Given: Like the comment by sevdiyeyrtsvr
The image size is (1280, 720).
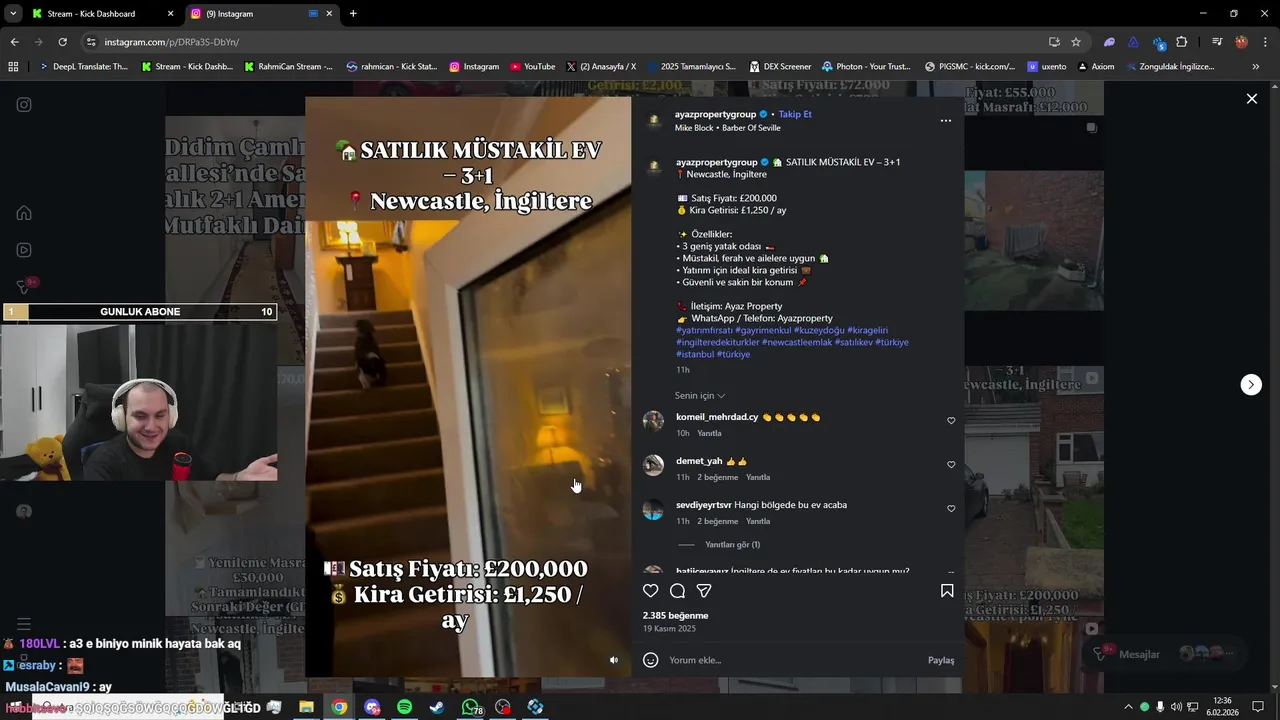Looking at the screenshot, I should pyautogui.click(x=951, y=509).
